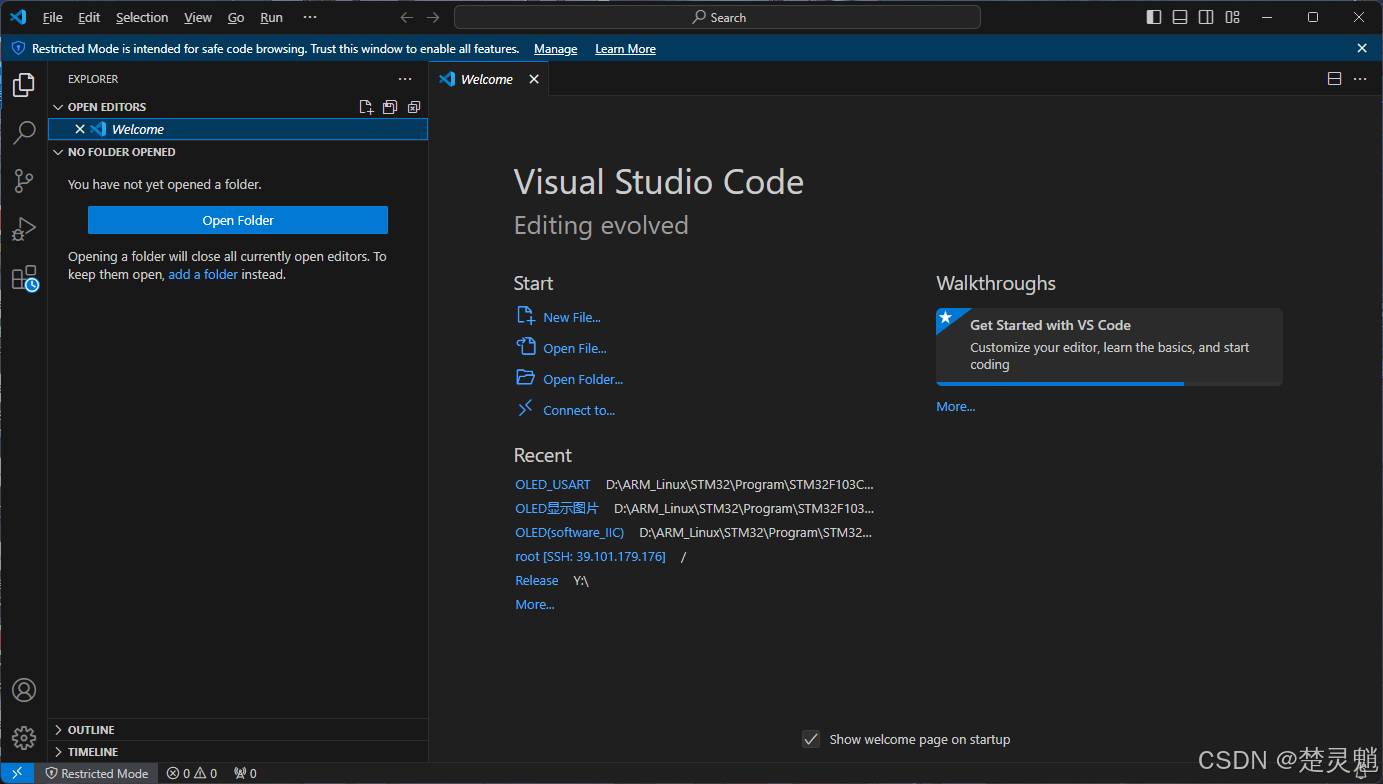Image resolution: width=1383 pixels, height=784 pixels.
Task: Dismiss the Restricted Mode banner
Action: coord(1362,48)
